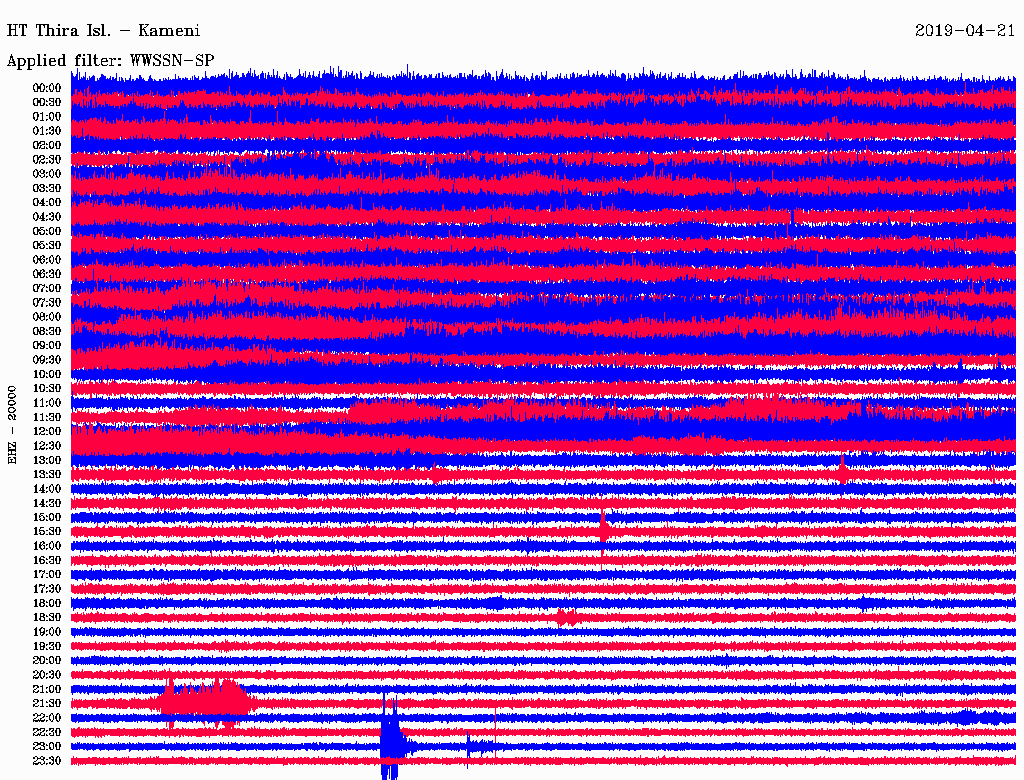Click the 13:00 time label
Image resolution: width=1024 pixels, height=780 pixels.
pos(47,461)
